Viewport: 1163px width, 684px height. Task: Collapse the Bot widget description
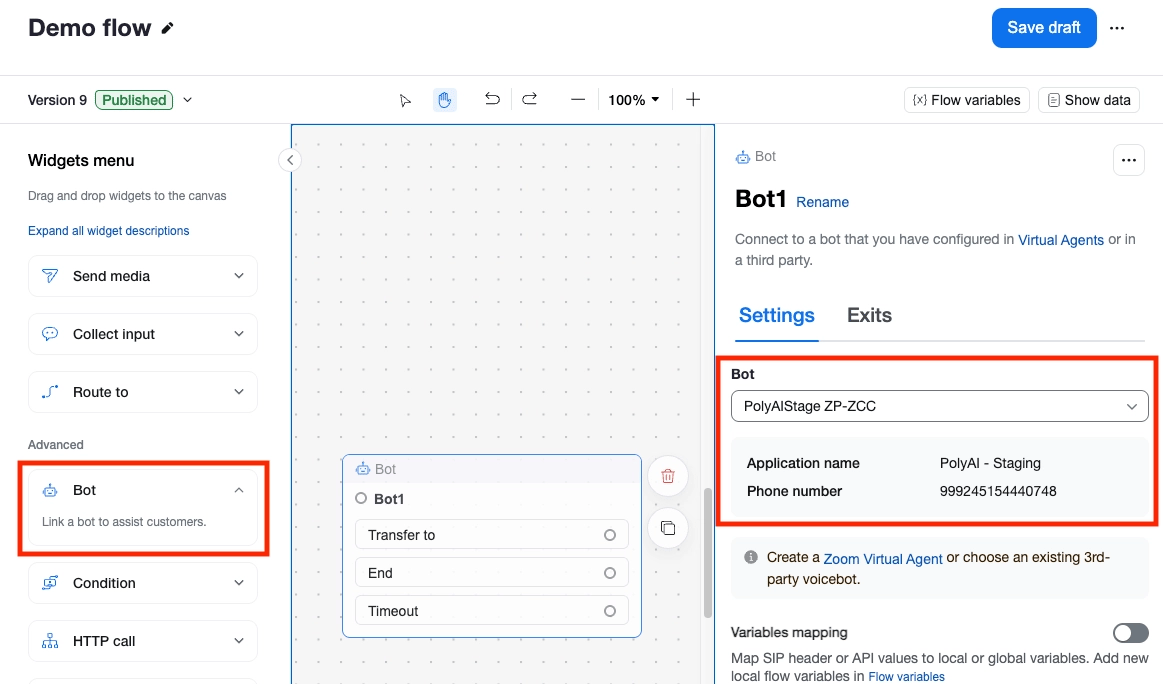pyautogui.click(x=239, y=490)
